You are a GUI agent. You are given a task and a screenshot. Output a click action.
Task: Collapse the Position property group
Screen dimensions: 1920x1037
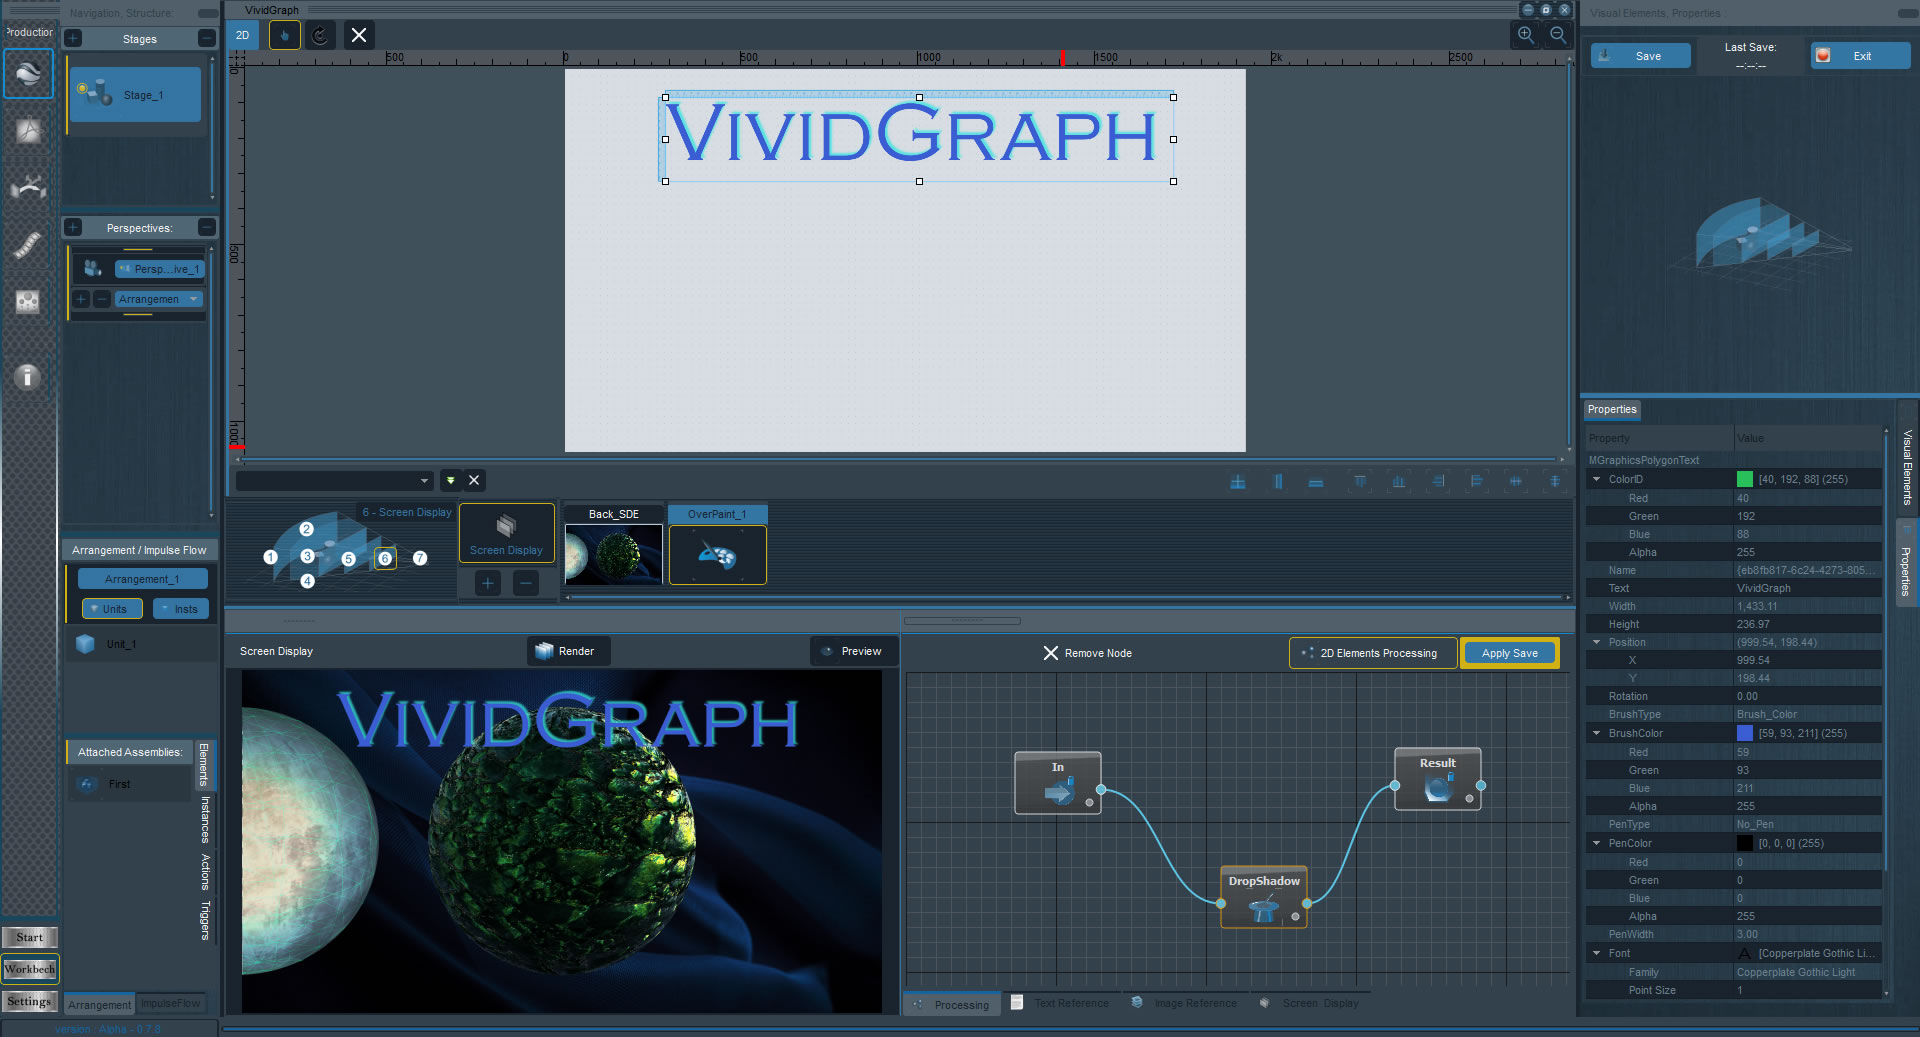pyautogui.click(x=1597, y=642)
